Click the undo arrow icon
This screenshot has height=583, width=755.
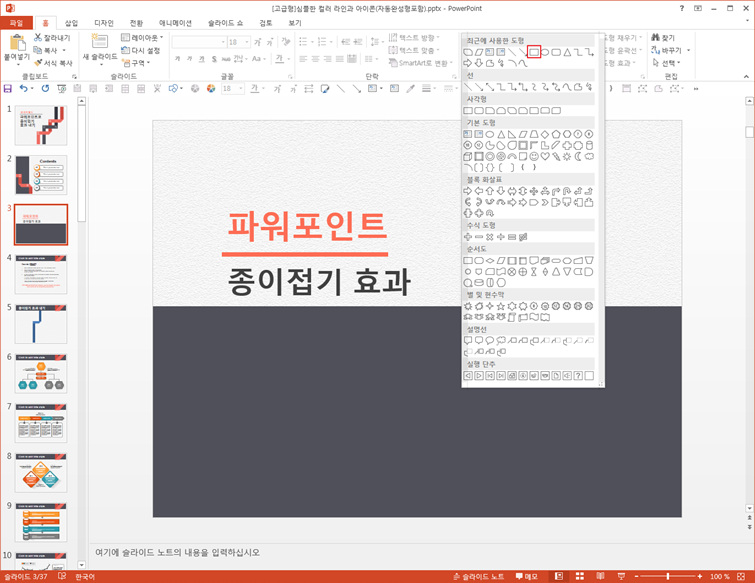point(24,89)
